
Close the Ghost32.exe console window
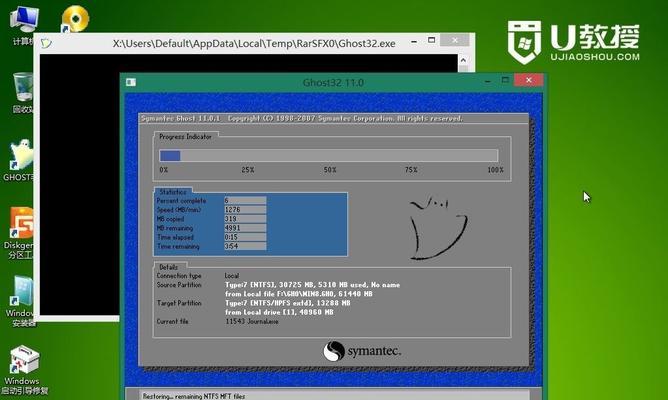pos(455,40)
